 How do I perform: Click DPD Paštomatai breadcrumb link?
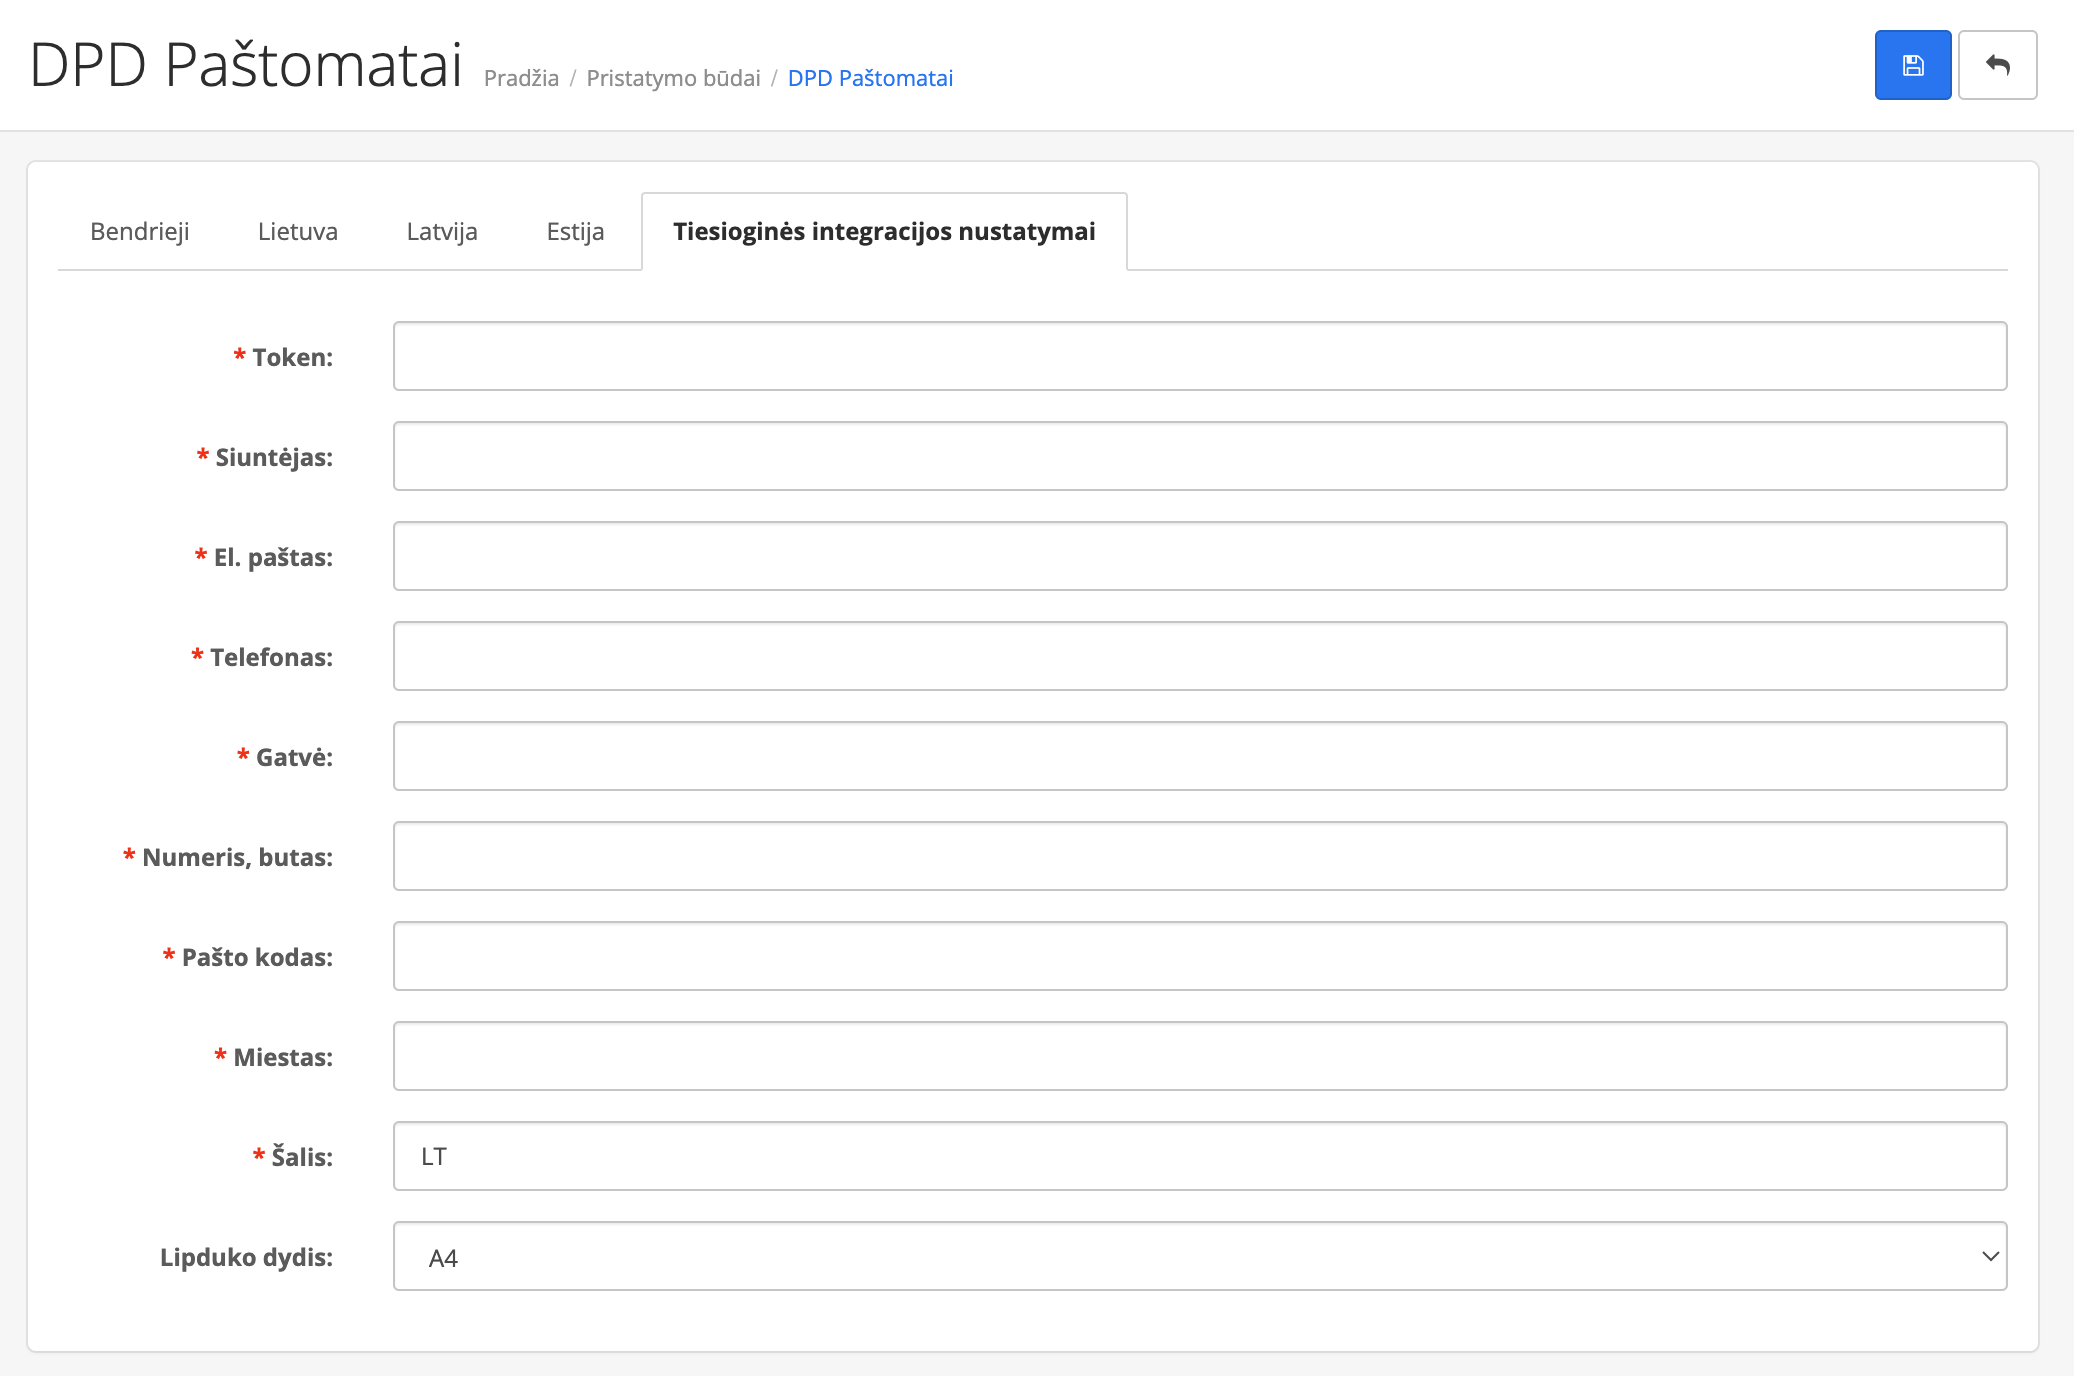(x=870, y=78)
